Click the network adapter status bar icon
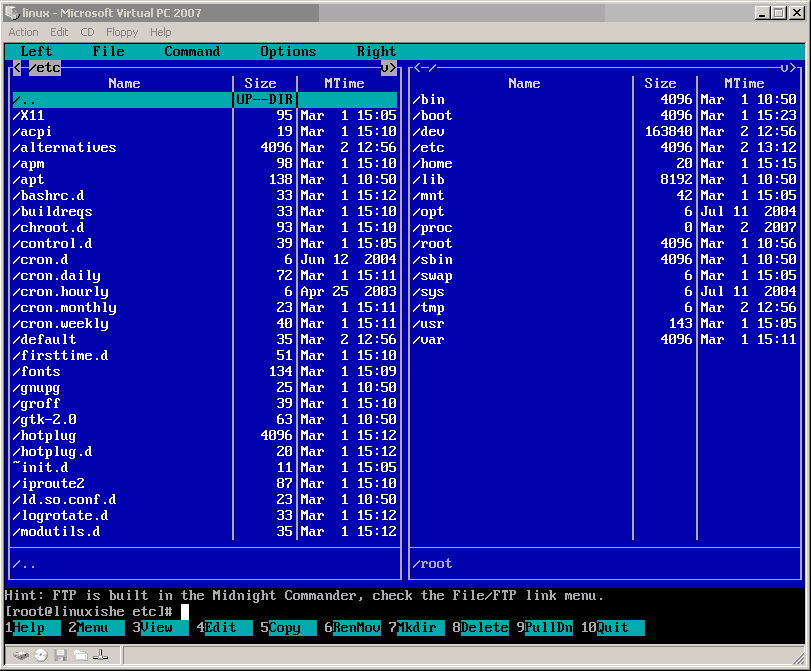The height and width of the screenshot is (671, 811). click(100, 655)
